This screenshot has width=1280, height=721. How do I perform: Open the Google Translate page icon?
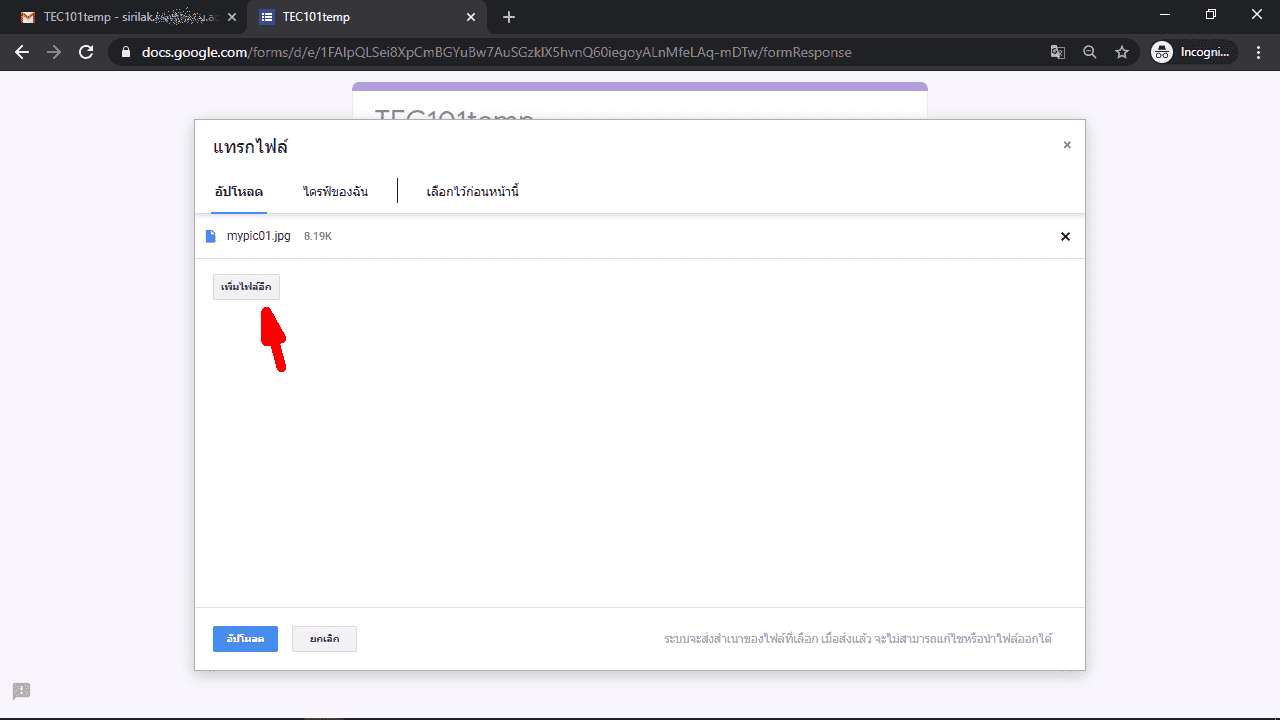(1057, 52)
